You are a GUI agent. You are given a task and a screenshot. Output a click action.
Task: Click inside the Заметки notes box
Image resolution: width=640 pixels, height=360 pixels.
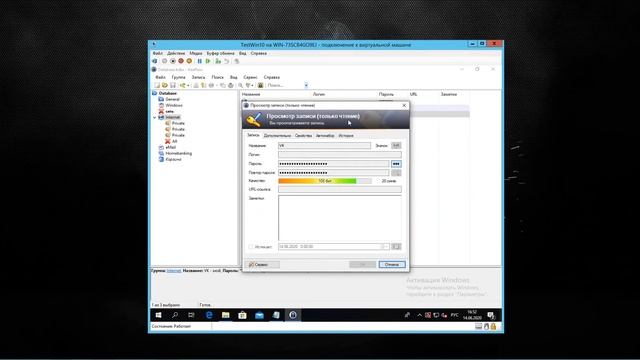[340, 218]
